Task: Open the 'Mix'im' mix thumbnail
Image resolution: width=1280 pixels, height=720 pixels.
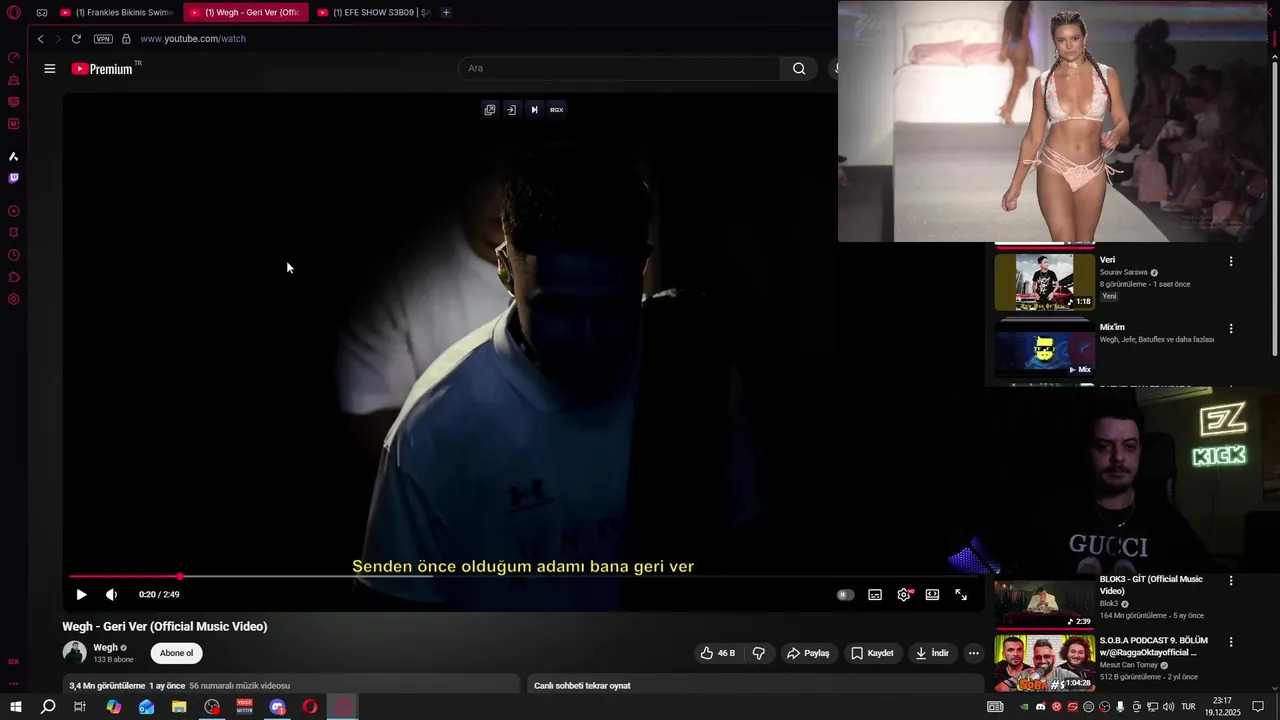Action: tap(1044, 349)
